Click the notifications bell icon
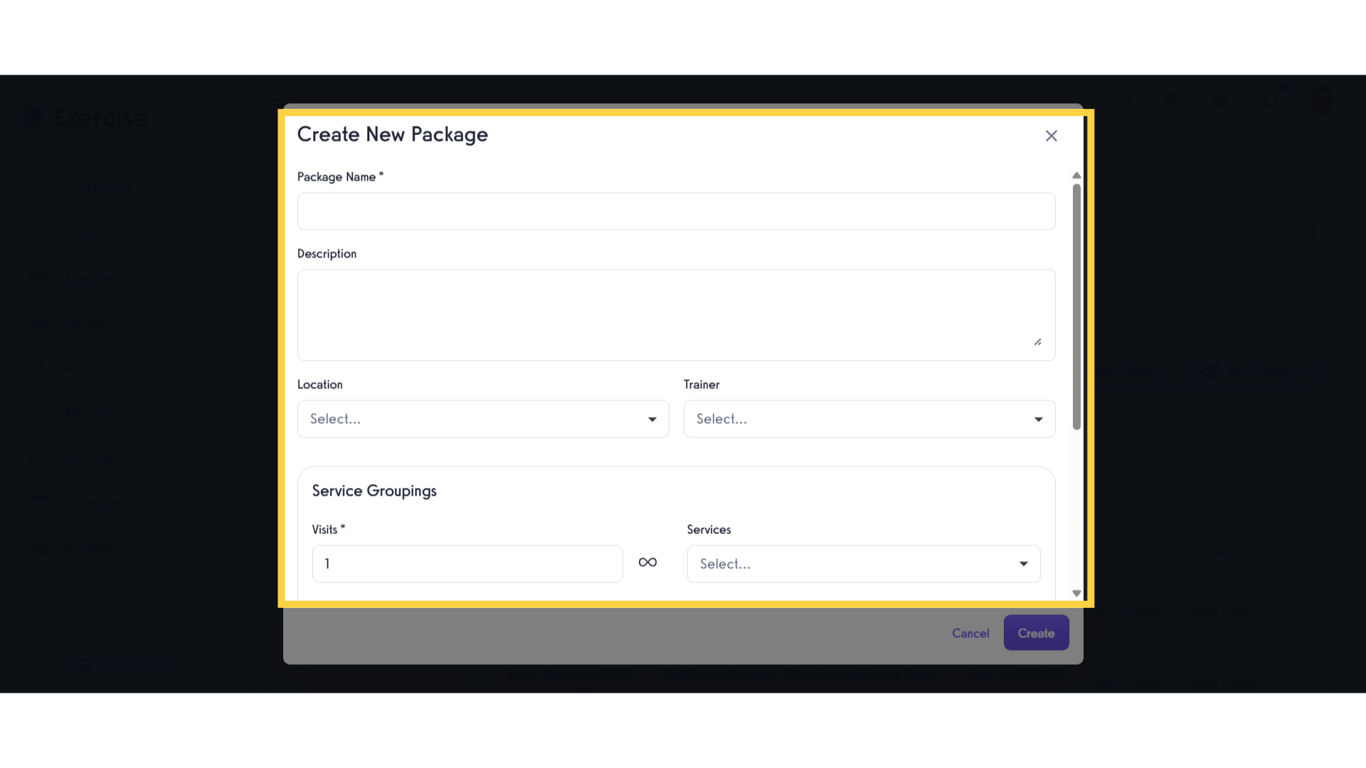The image size is (1366, 768). pos(1271,100)
